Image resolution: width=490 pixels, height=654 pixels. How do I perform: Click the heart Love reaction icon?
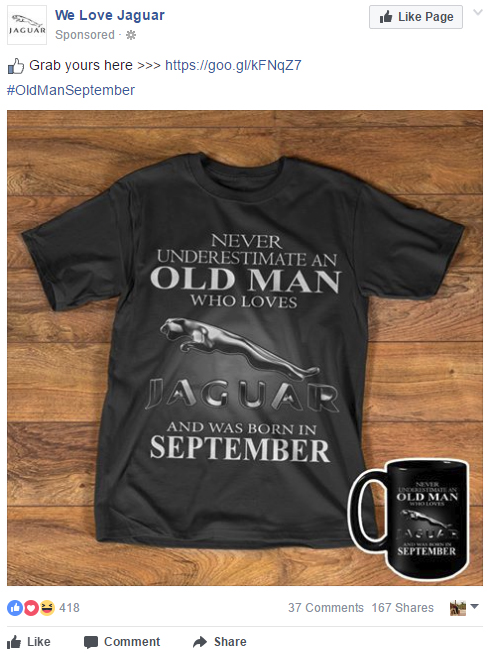[31, 608]
